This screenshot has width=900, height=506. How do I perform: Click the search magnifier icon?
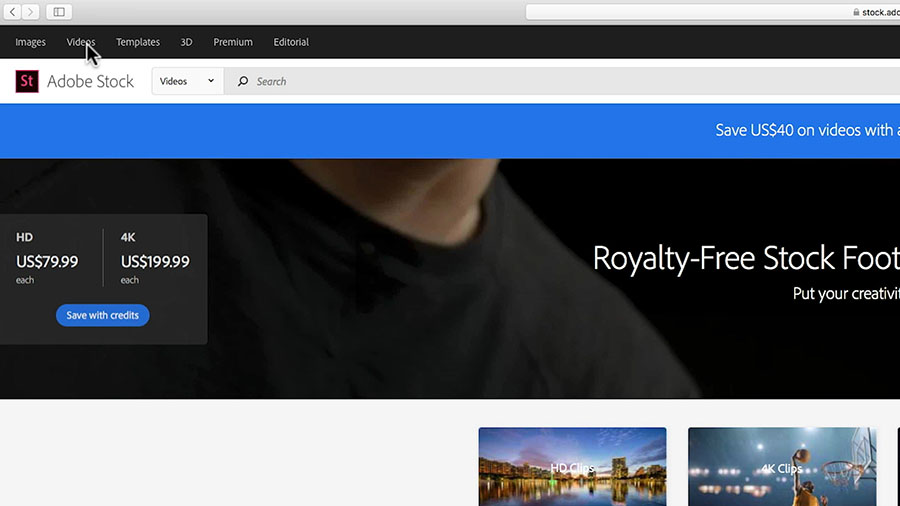click(x=243, y=81)
